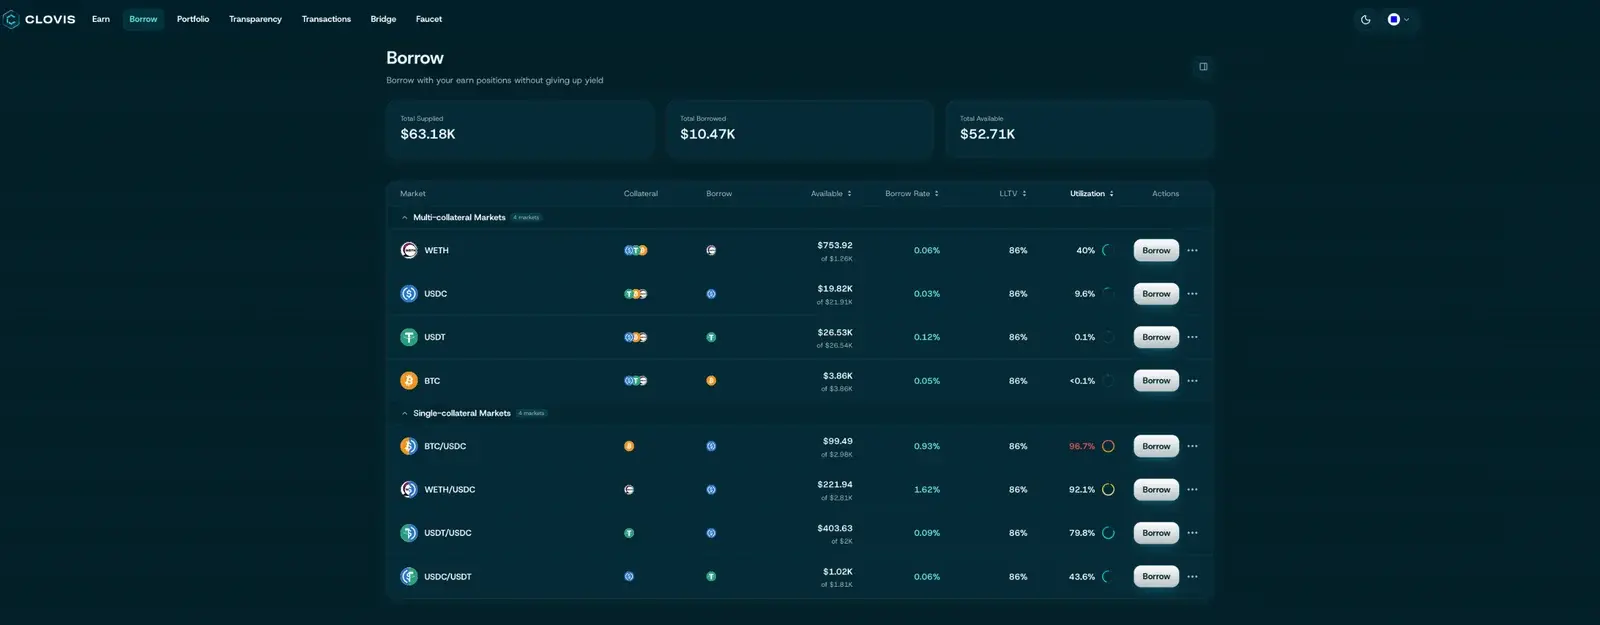Navigate to Bridge

[383, 19]
